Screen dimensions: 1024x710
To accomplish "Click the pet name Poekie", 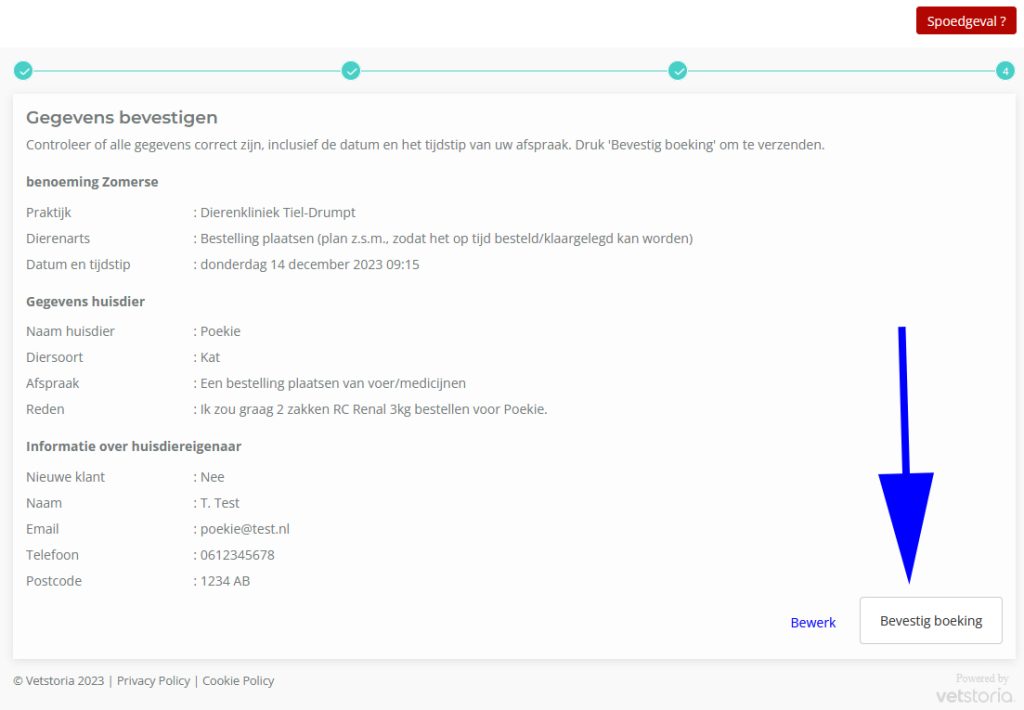I will point(220,331).
